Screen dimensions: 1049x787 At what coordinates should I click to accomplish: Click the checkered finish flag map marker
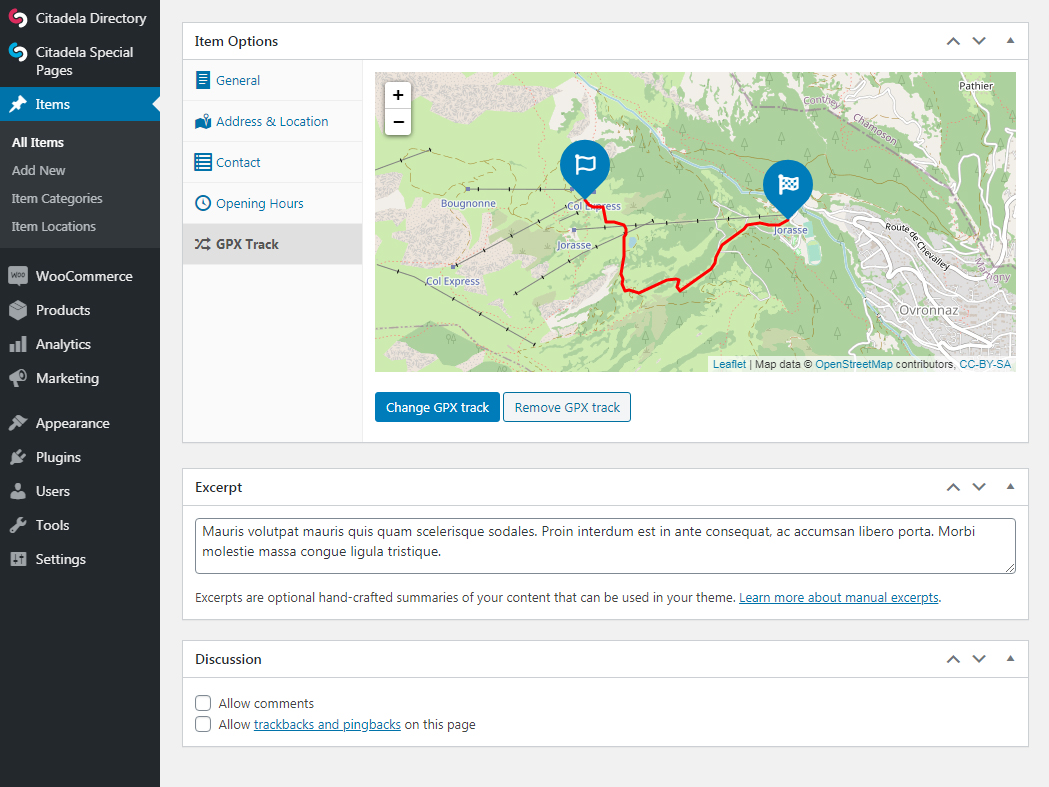coord(788,185)
